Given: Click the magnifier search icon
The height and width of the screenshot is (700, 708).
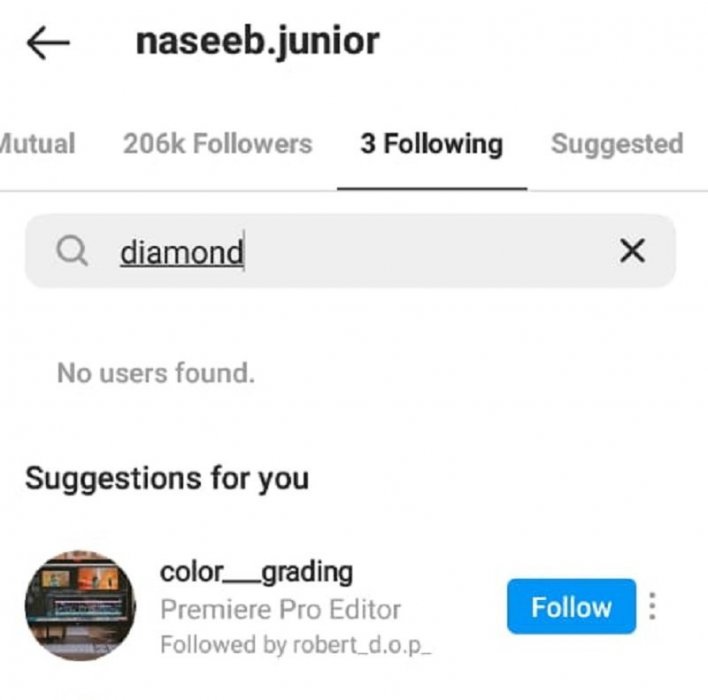Looking at the screenshot, I should pyautogui.click(x=72, y=251).
